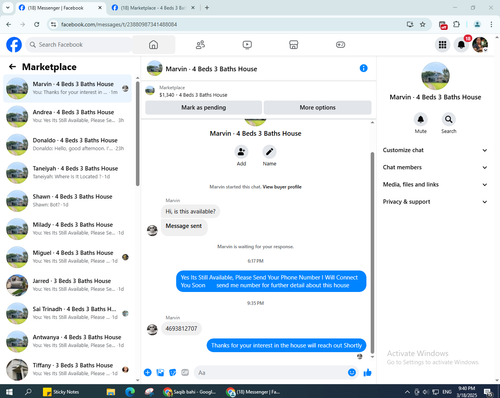Open Jarred 3 Beds conversation

pos(67,285)
